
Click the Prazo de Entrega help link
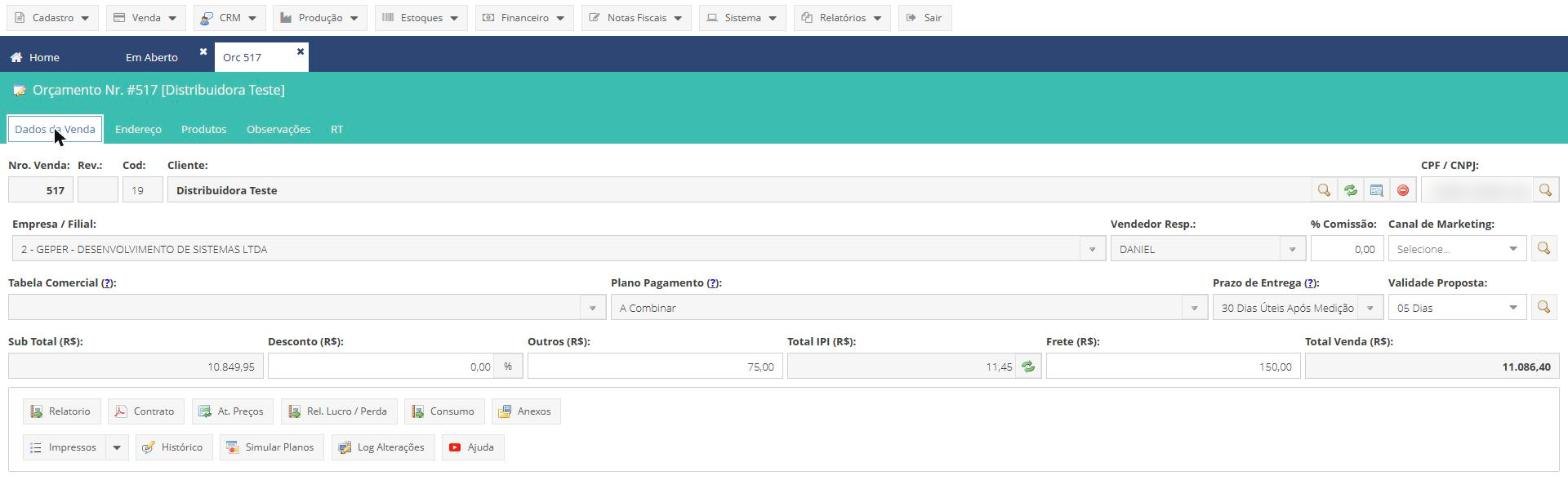click(1311, 283)
